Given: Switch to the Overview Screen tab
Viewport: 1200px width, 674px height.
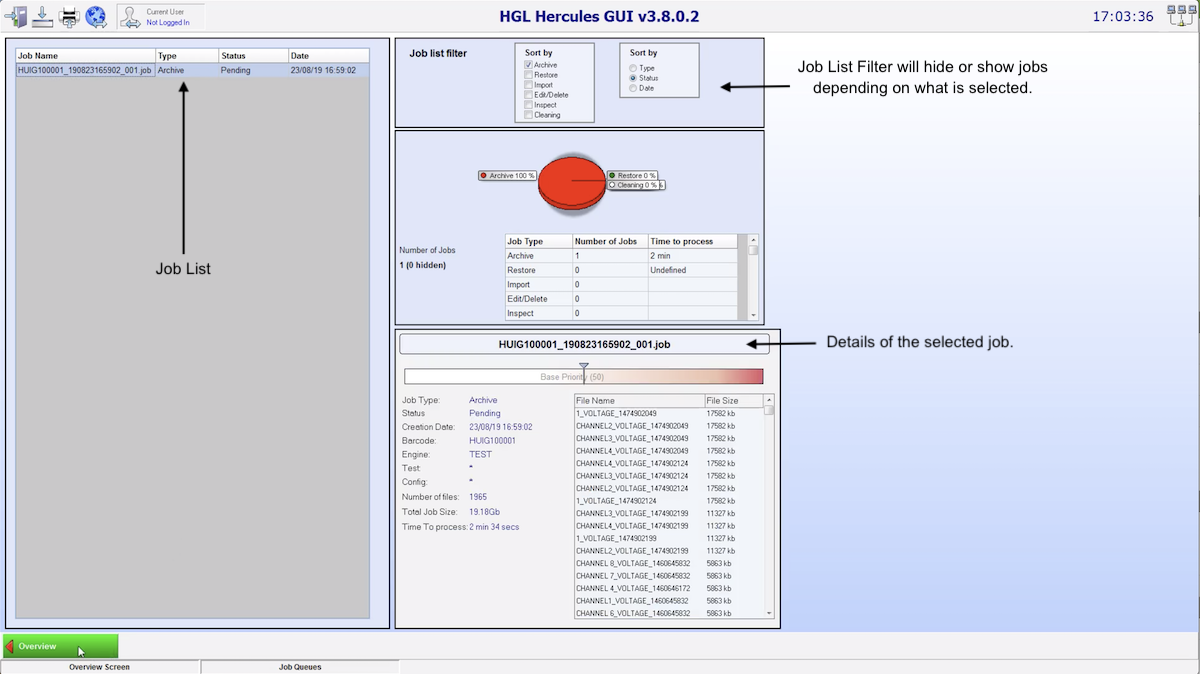Looking at the screenshot, I should click(x=100, y=667).
